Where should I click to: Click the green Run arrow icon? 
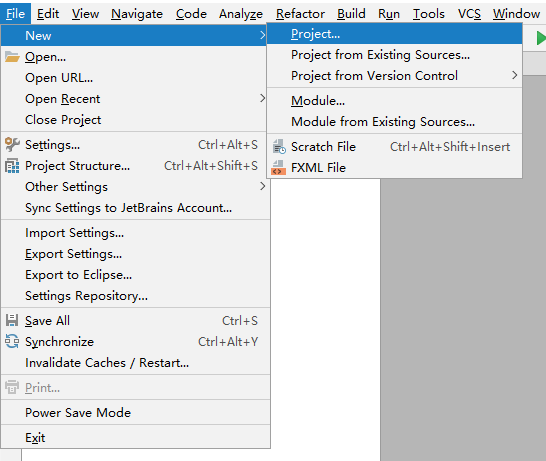pyautogui.click(x=541, y=38)
